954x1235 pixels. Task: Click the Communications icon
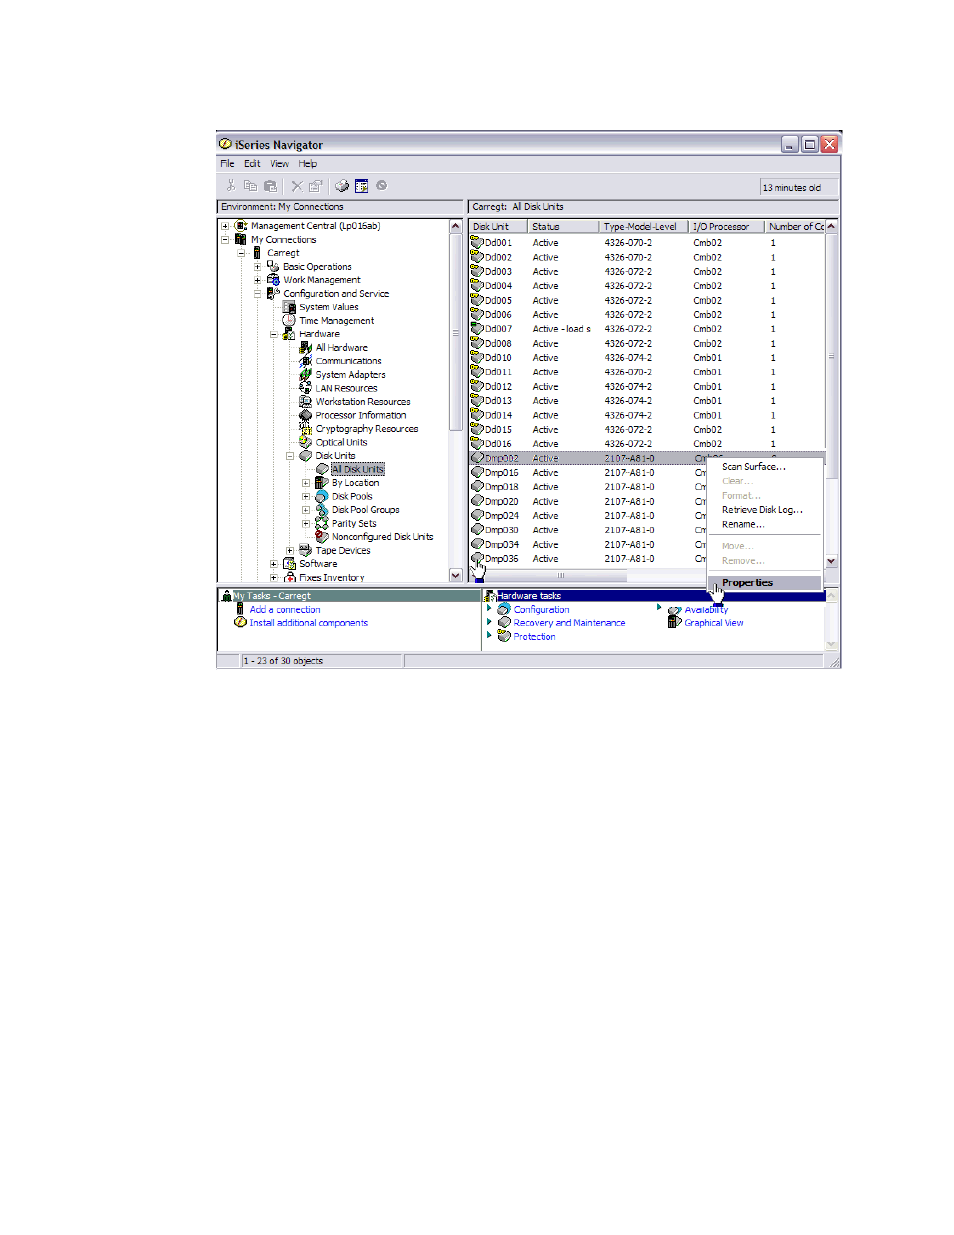[306, 361]
